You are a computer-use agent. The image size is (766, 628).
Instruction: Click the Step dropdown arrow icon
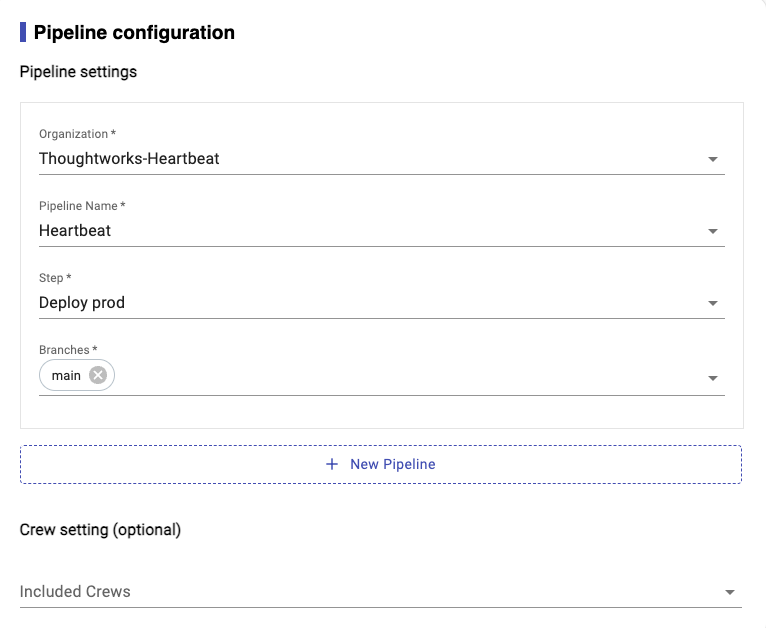pyautogui.click(x=712, y=303)
